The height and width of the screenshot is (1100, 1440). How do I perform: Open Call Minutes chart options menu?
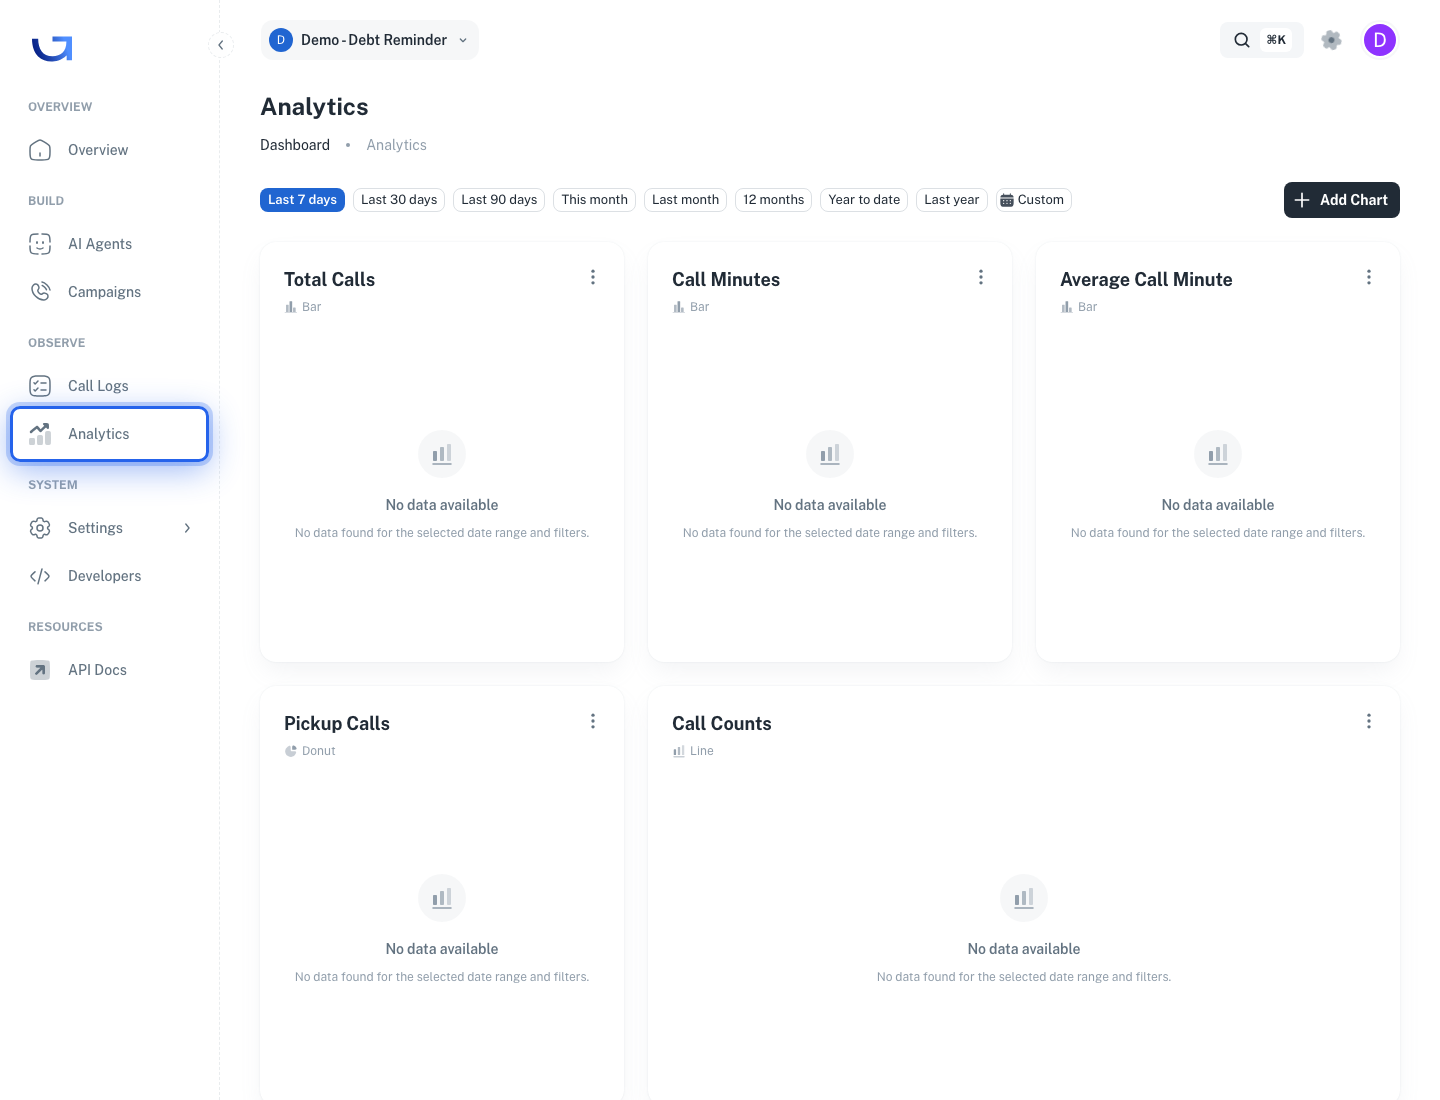click(981, 277)
